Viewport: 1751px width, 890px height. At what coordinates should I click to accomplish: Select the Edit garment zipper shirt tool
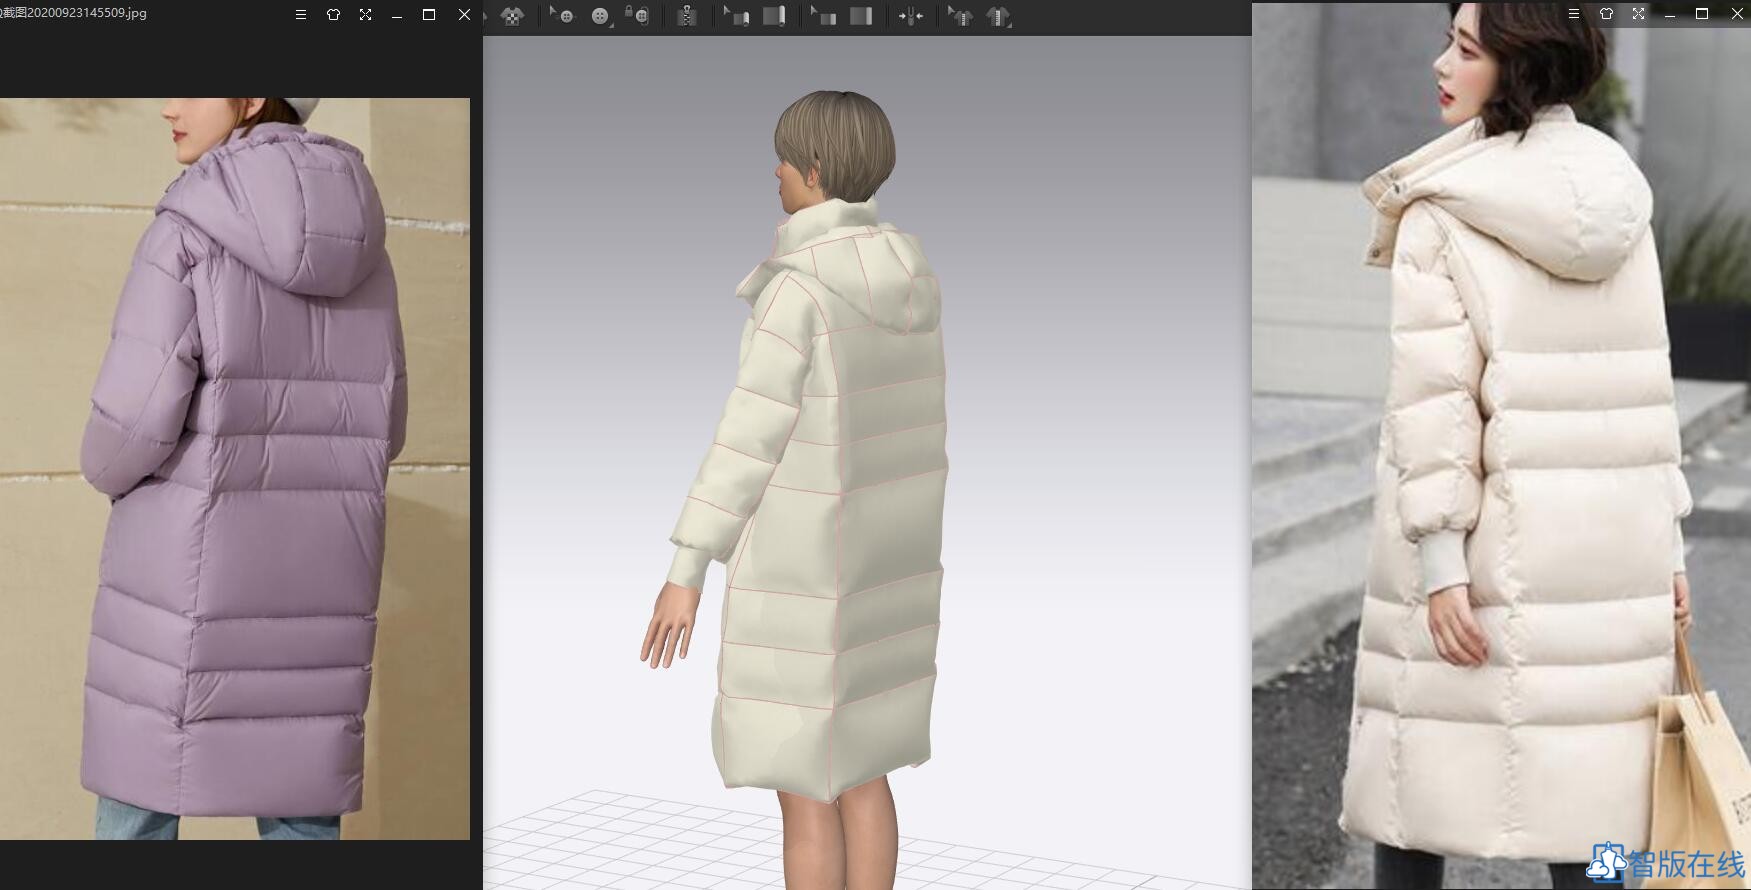[960, 16]
